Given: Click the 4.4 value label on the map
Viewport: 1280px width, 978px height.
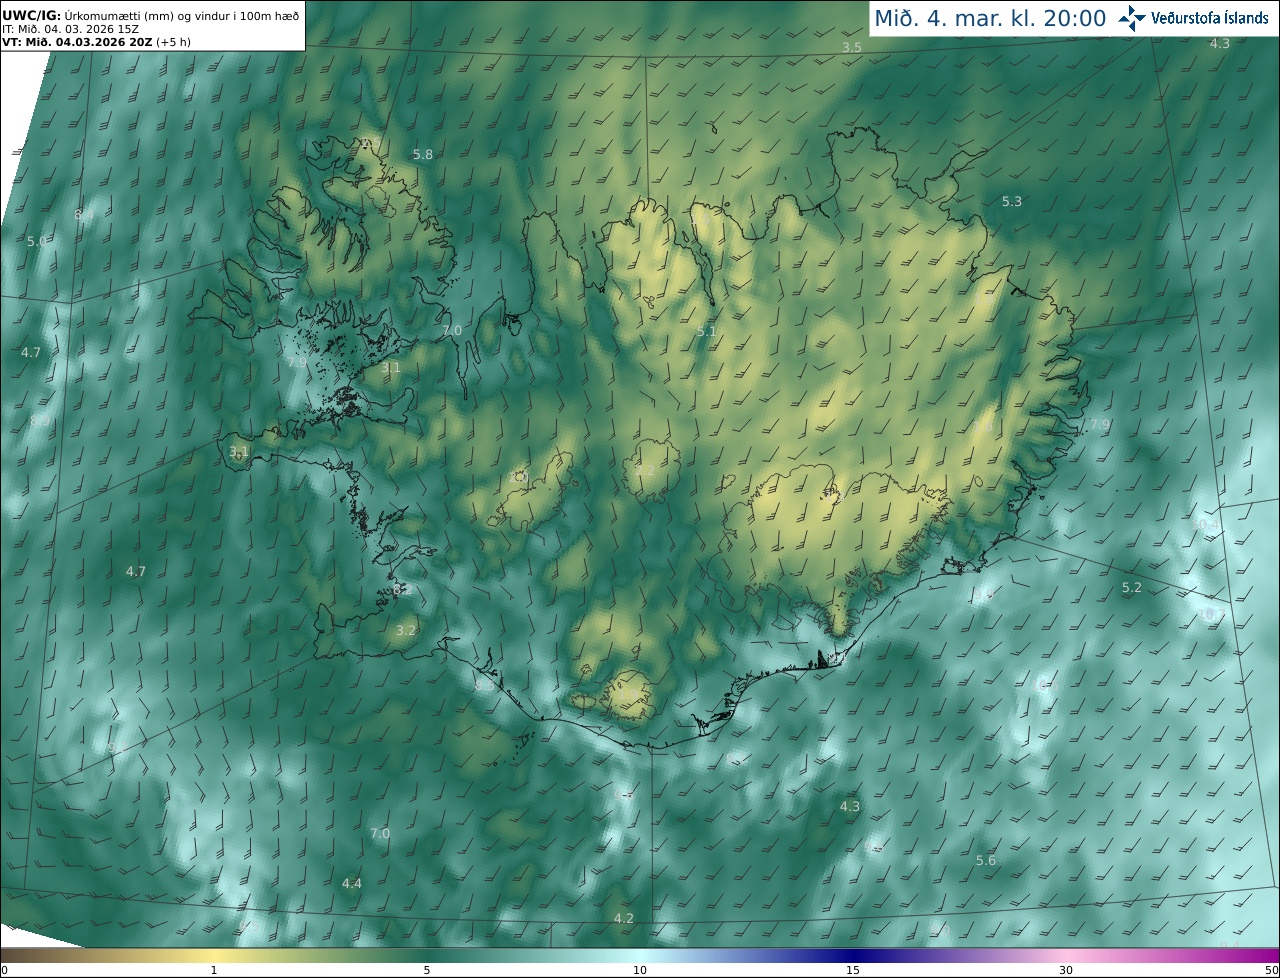Looking at the screenshot, I should click(352, 883).
